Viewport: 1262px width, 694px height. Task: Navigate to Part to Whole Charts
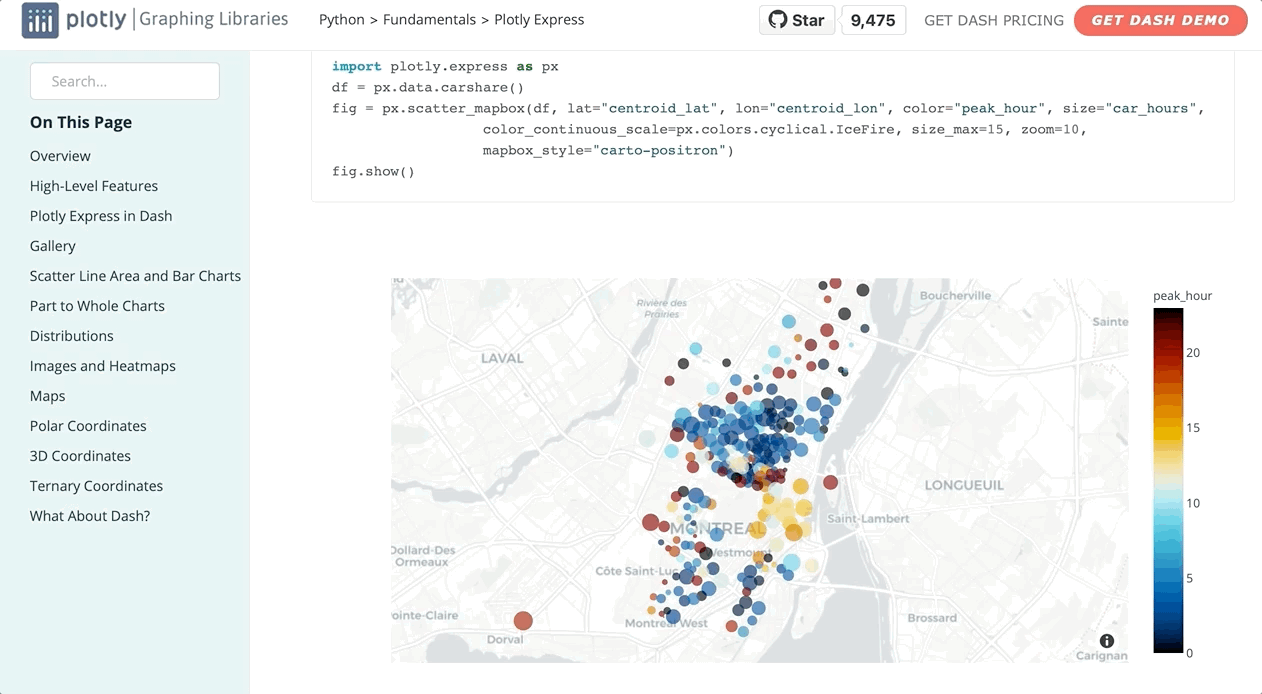click(97, 306)
